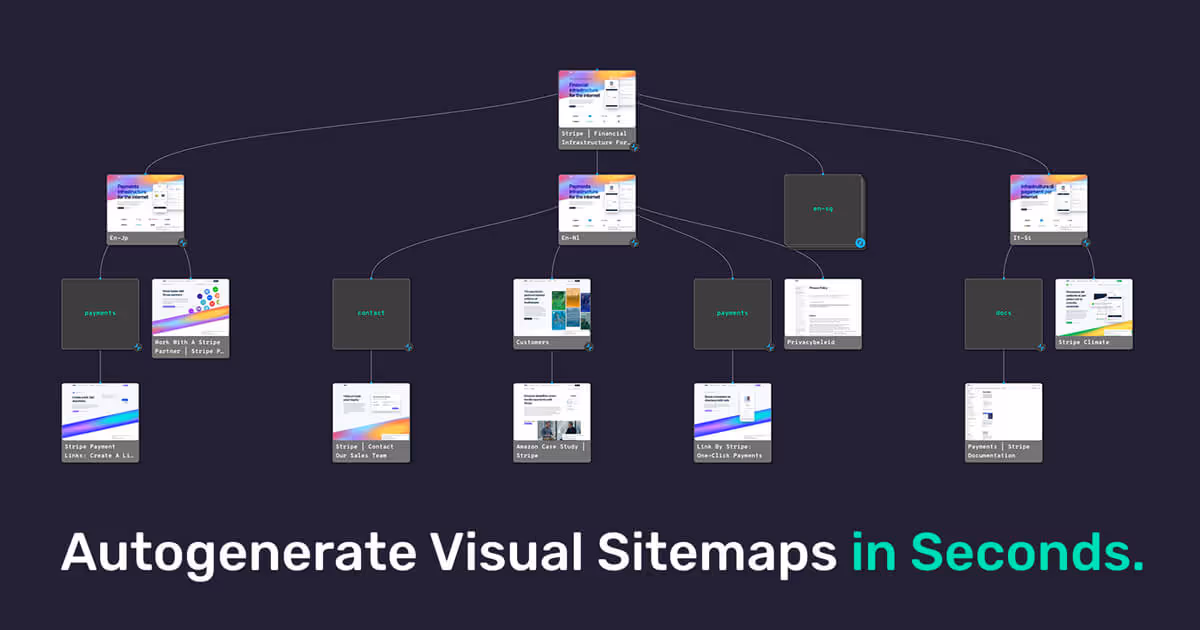Click the spinner icon on the docs node
Image resolution: width=1200 pixels, height=630 pixels.
(x=1042, y=347)
